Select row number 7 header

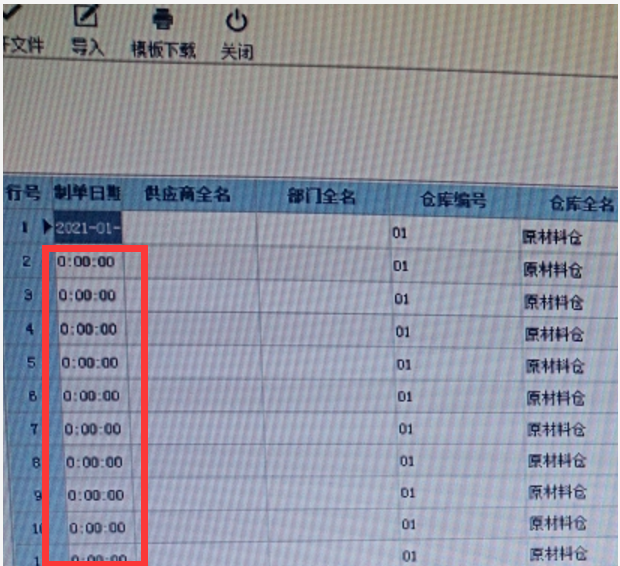click(x=34, y=429)
